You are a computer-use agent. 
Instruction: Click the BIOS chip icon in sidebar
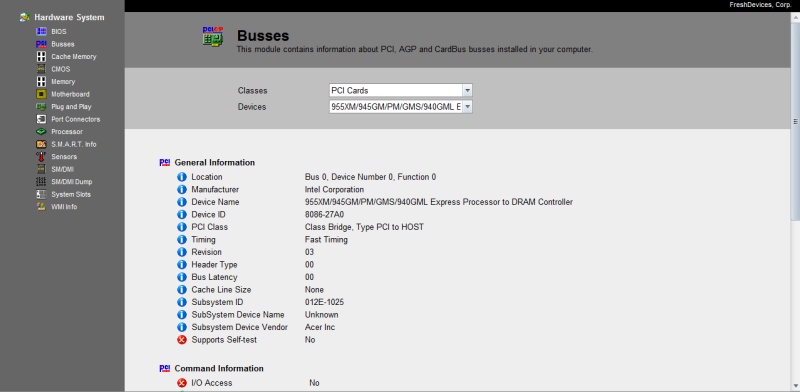tap(41, 32)
